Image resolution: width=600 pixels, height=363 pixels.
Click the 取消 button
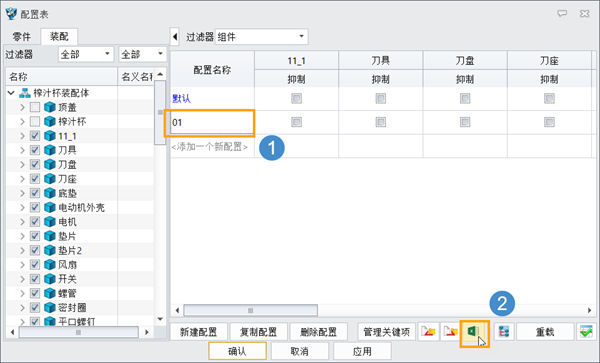[300, 351]
